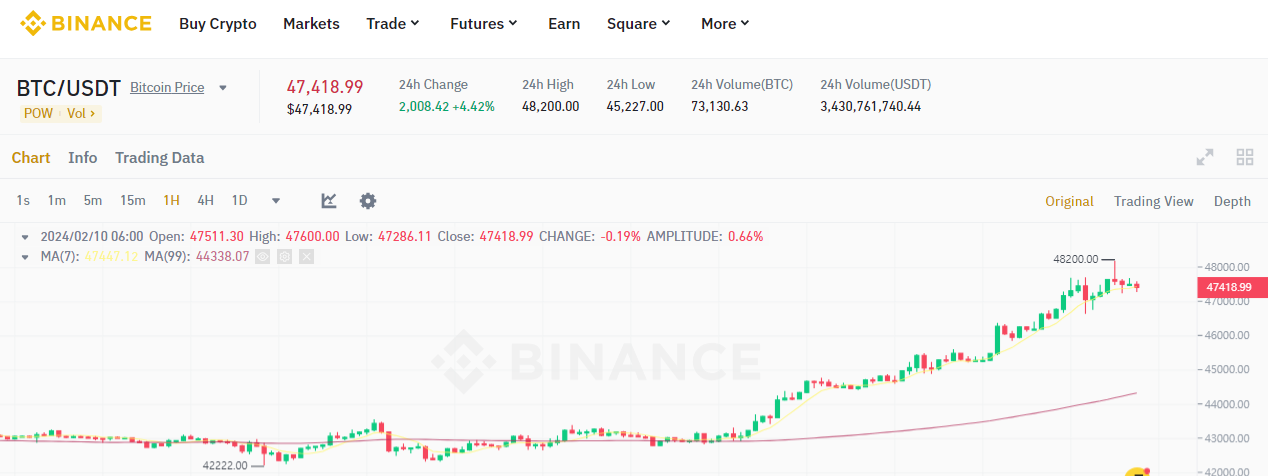Image resolution: width=1268 pixels, height=476 pixels.
Task: Open the Earn page
Action: tap(564, 23)
